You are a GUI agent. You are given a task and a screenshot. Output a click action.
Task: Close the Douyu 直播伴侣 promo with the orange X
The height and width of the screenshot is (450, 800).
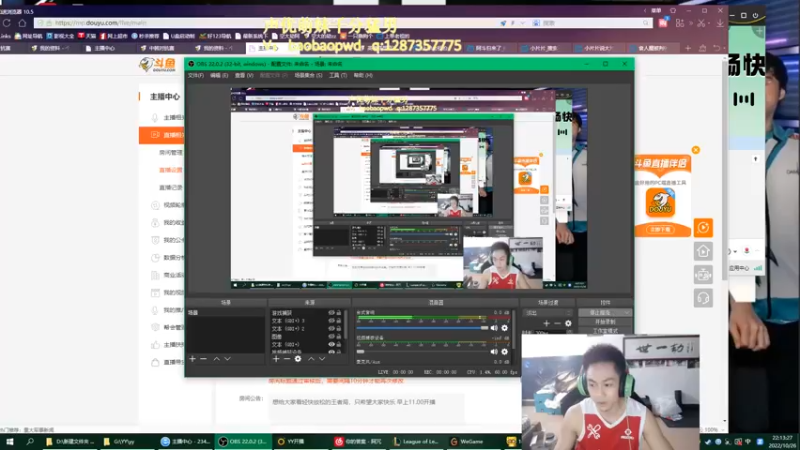click(696, 150)
